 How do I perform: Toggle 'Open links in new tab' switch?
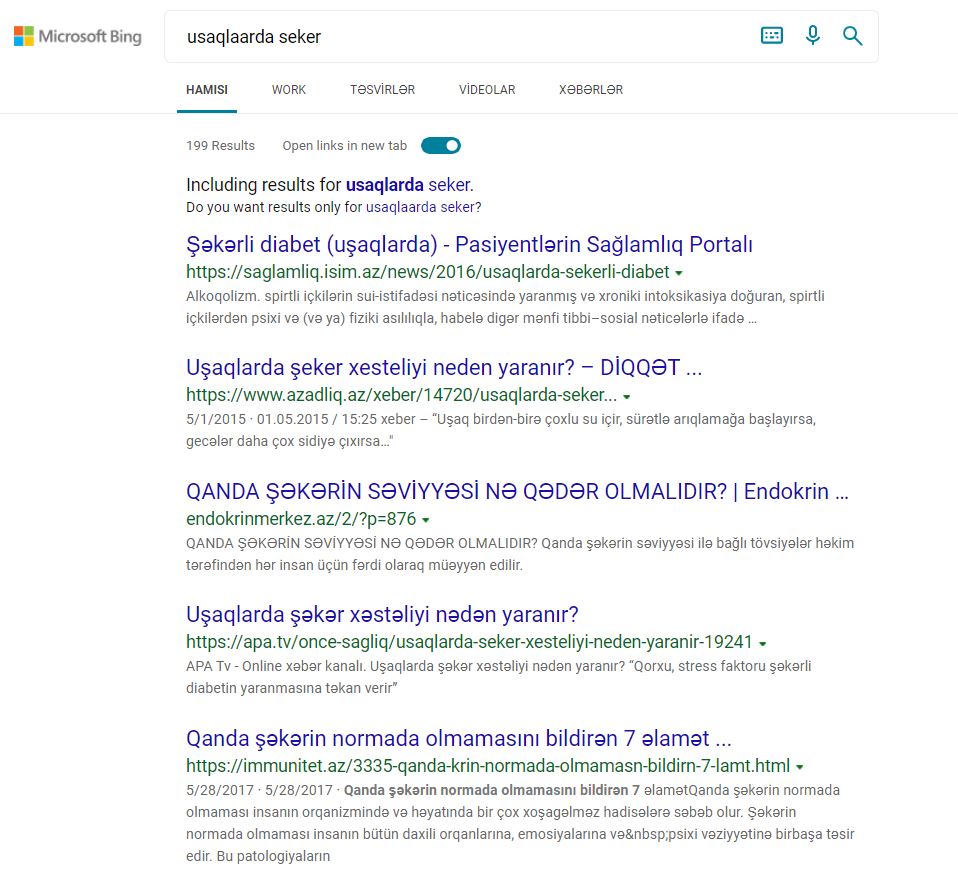click(x=440, y=144)
